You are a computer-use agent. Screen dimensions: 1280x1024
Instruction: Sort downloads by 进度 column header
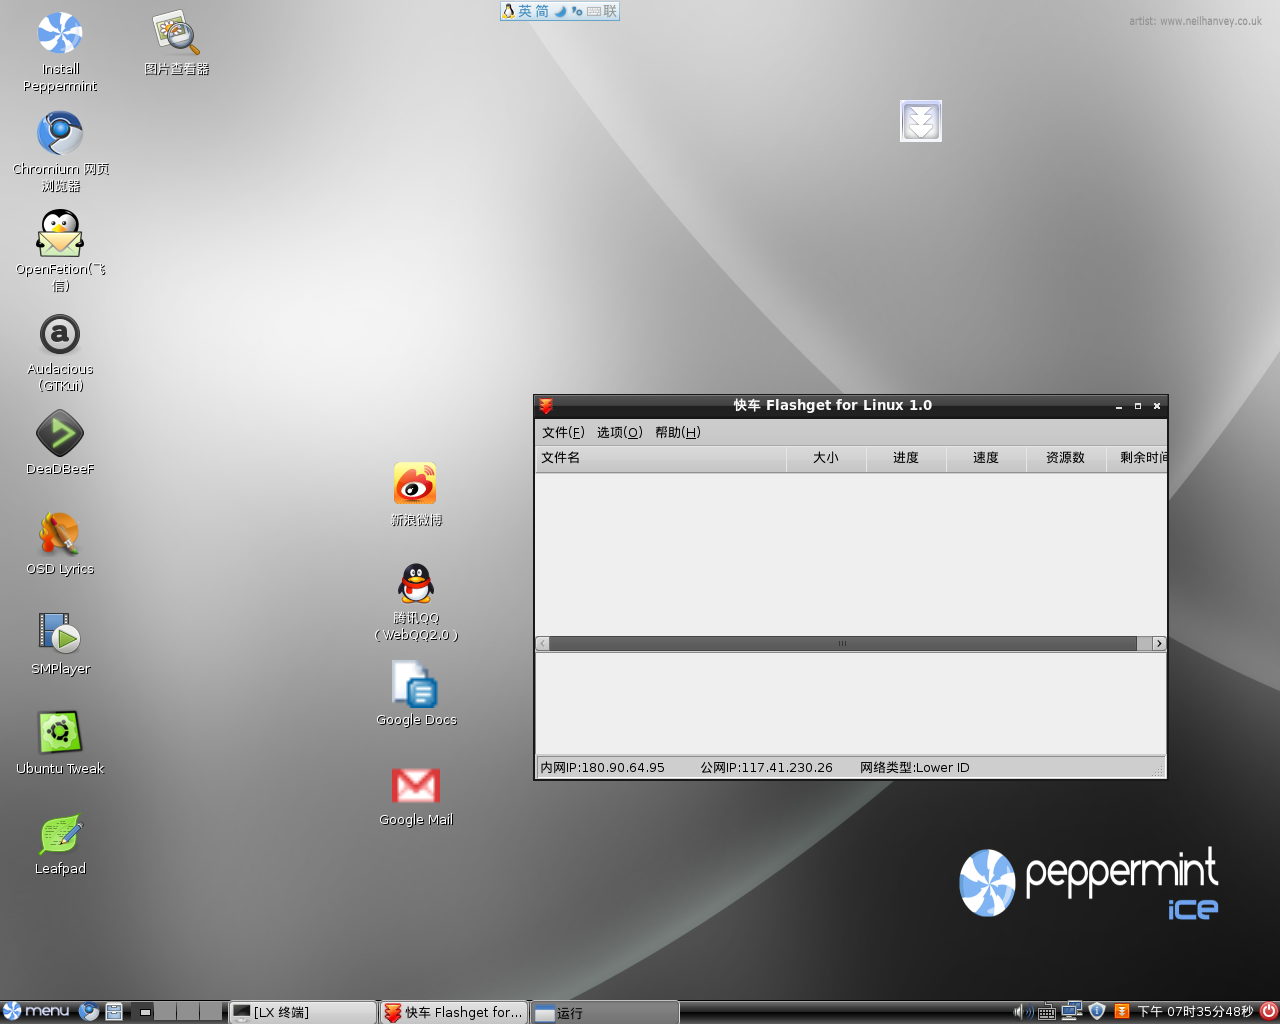coord(906,458)
